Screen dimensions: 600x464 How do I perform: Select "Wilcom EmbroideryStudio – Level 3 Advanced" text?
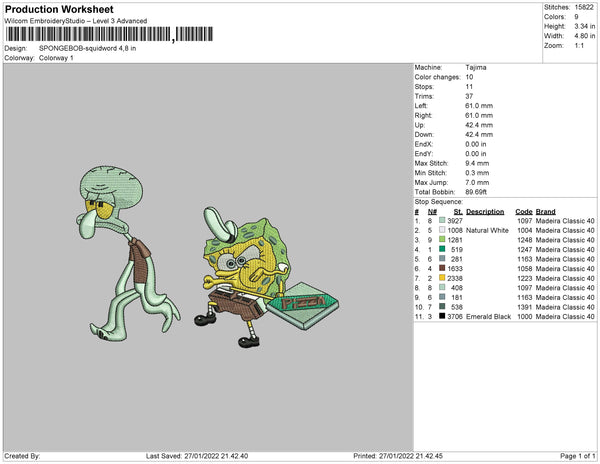point(76,21)
